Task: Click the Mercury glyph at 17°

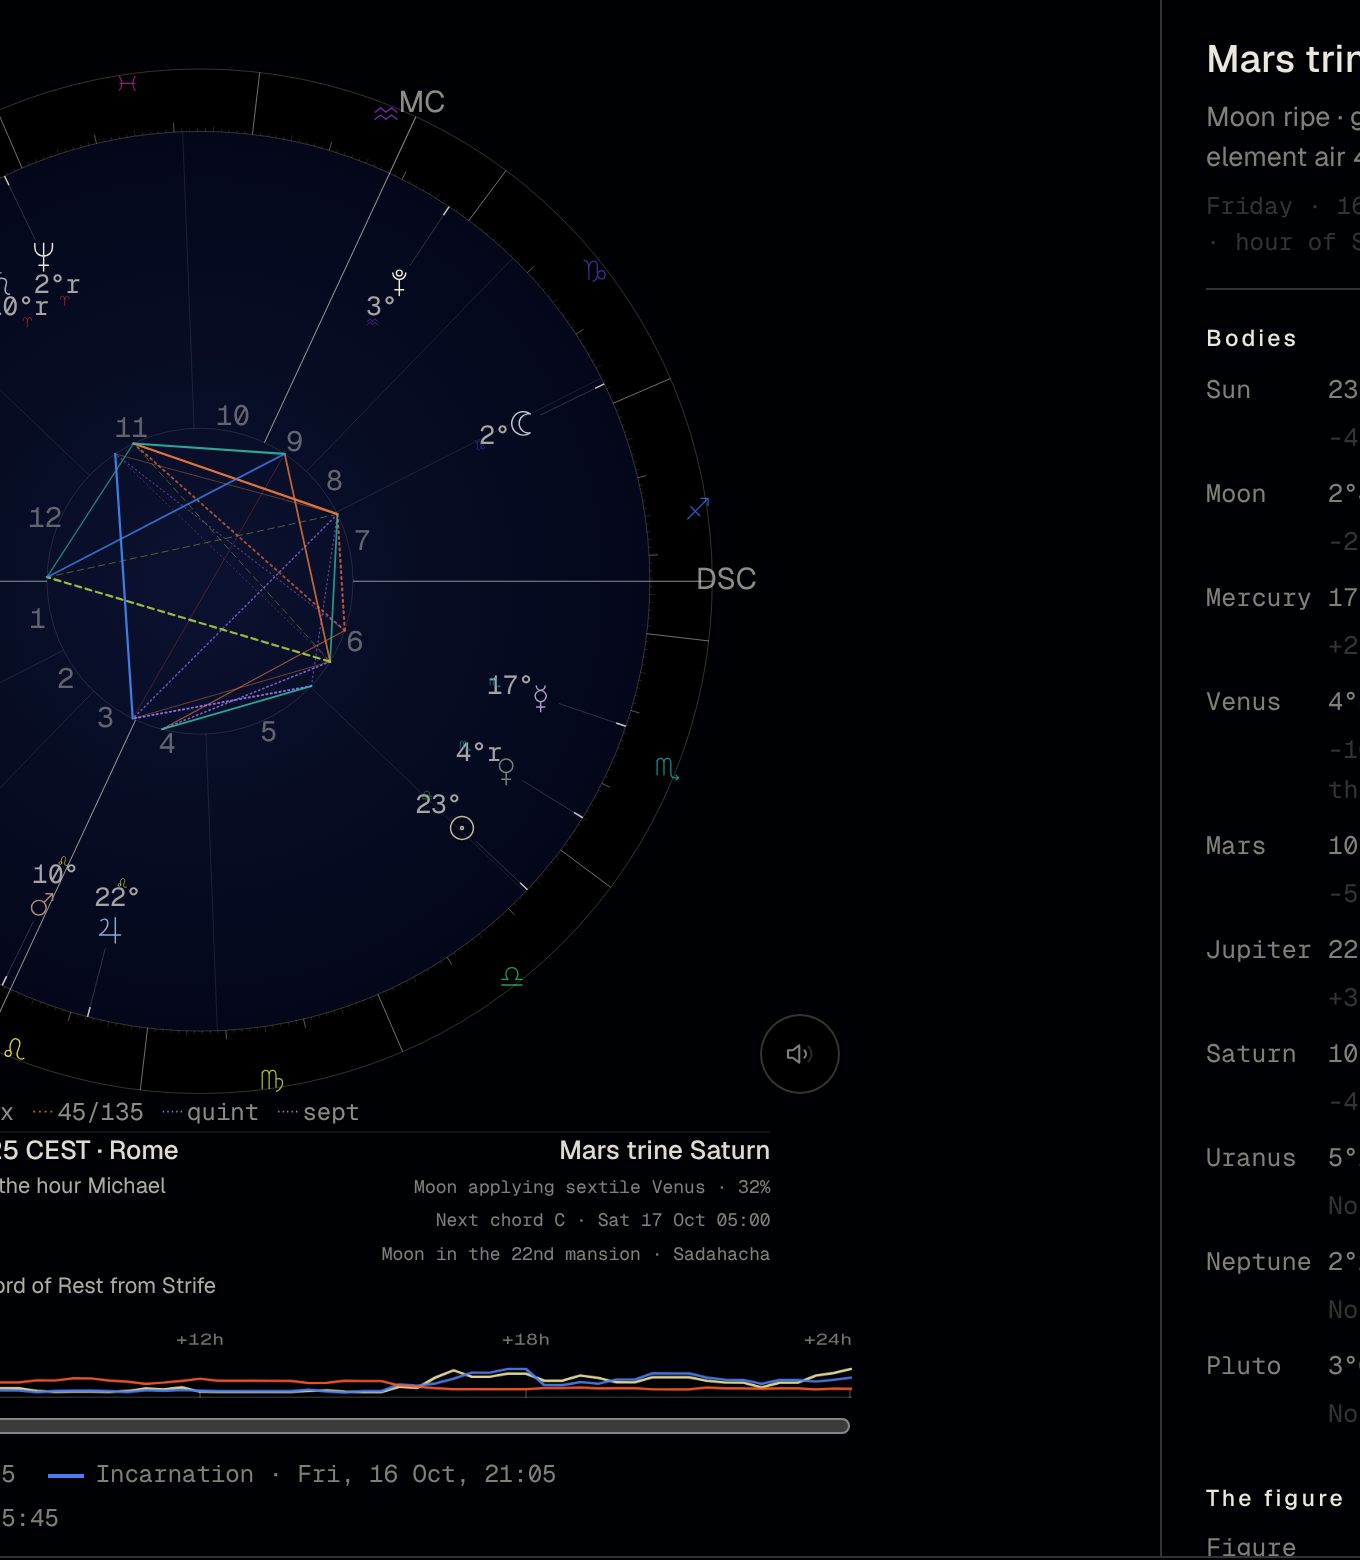Action: pyautogui.click(x=541, y=698)
